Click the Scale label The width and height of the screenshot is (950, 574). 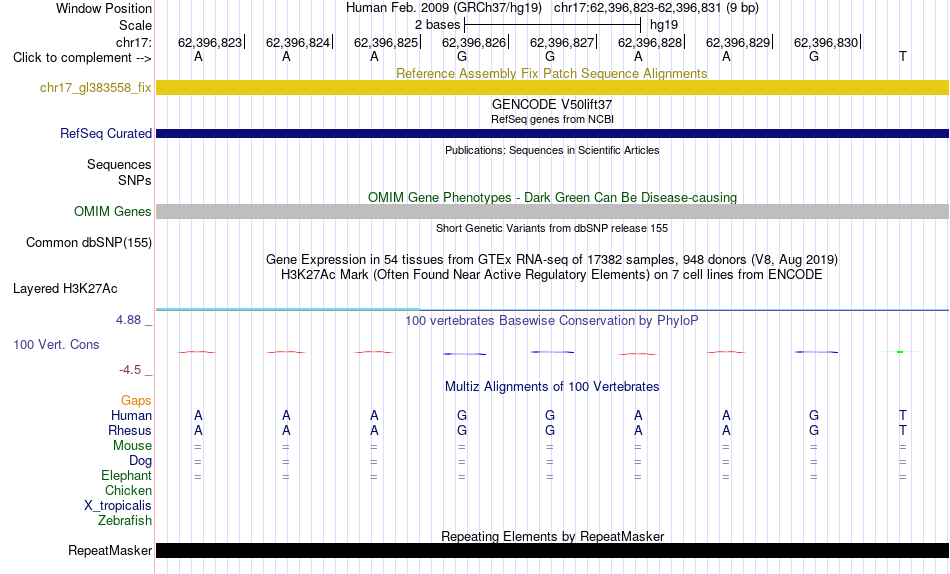pos(135,25)
